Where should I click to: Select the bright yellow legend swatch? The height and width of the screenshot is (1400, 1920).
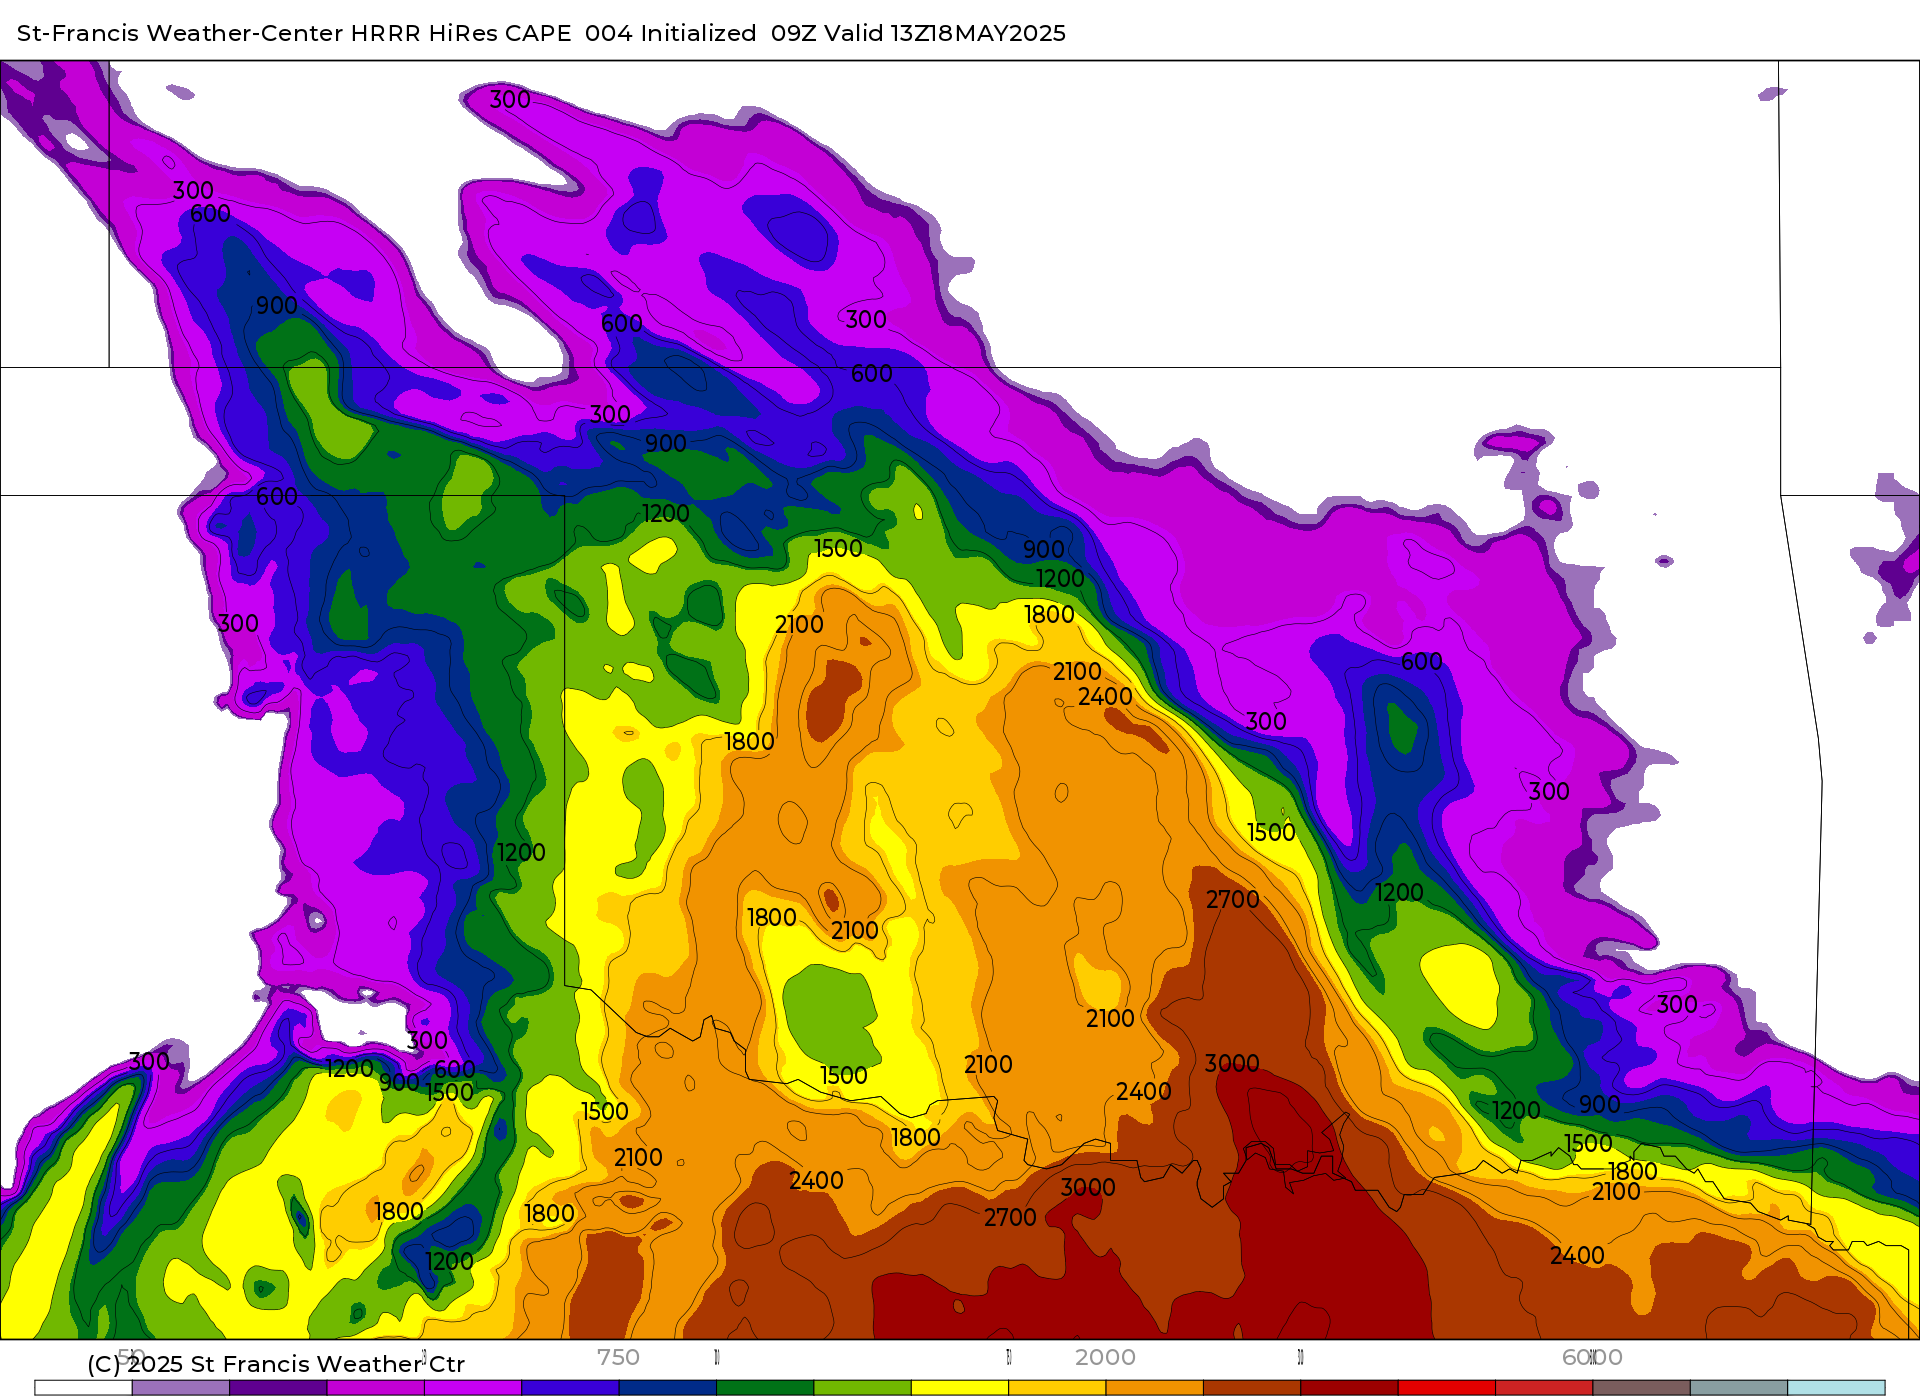coord(960,1388)
